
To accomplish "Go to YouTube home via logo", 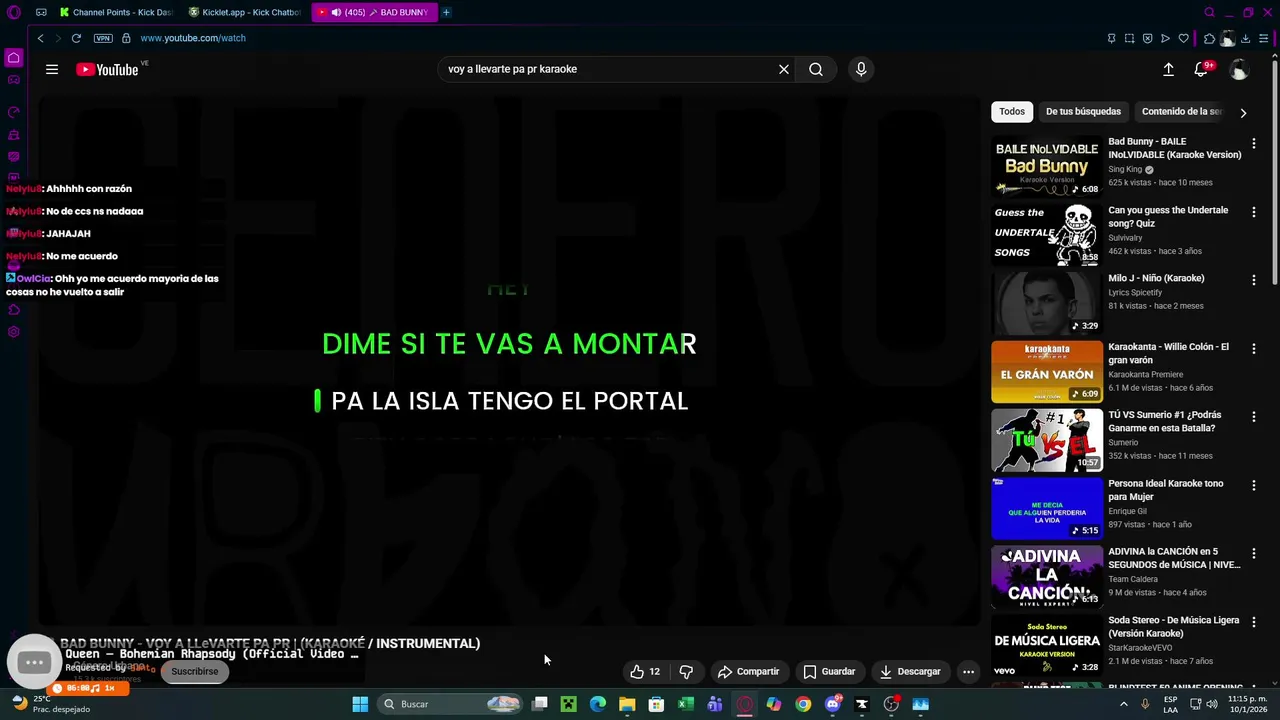I will (x=107, y=69).
